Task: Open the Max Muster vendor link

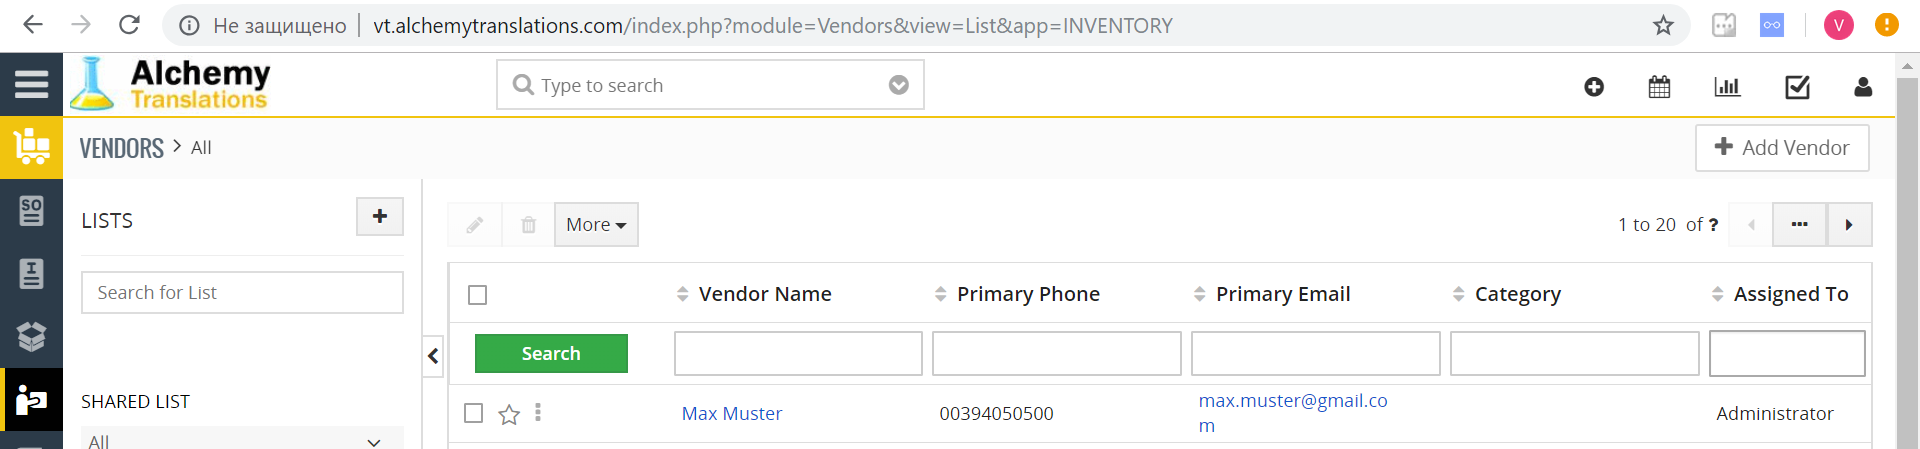Action: click(x=732, y=414)
